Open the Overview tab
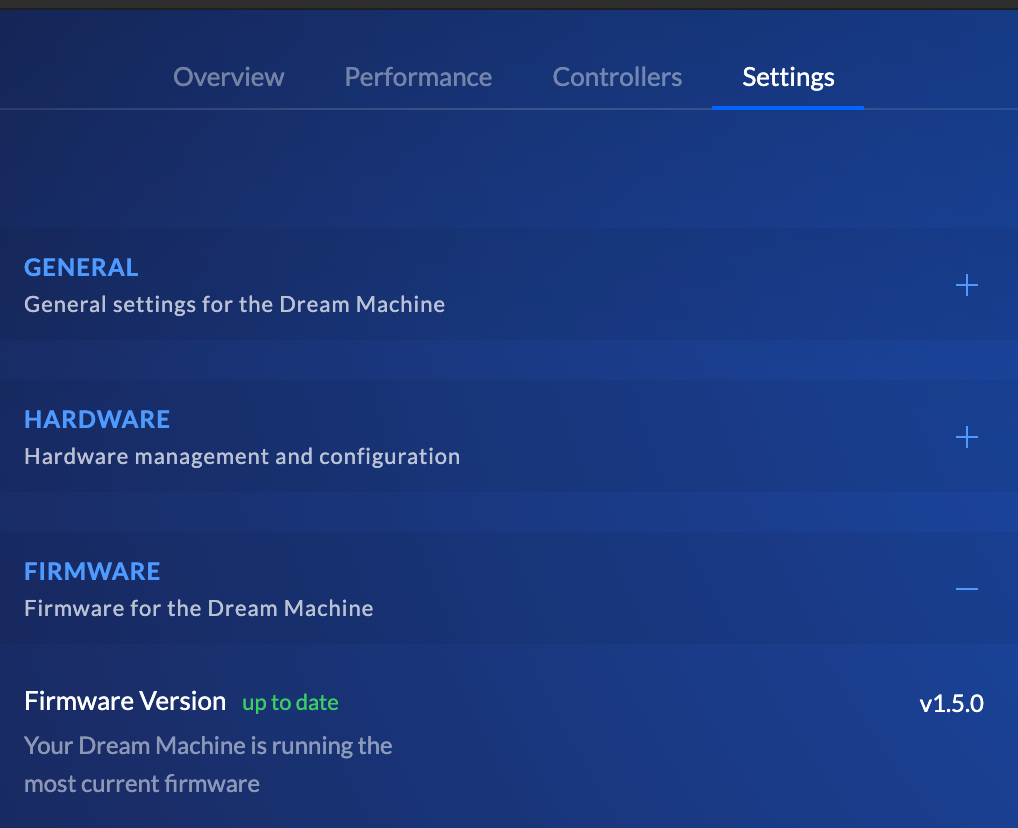This screenshot has height=828, width=1018. [228, 77]
